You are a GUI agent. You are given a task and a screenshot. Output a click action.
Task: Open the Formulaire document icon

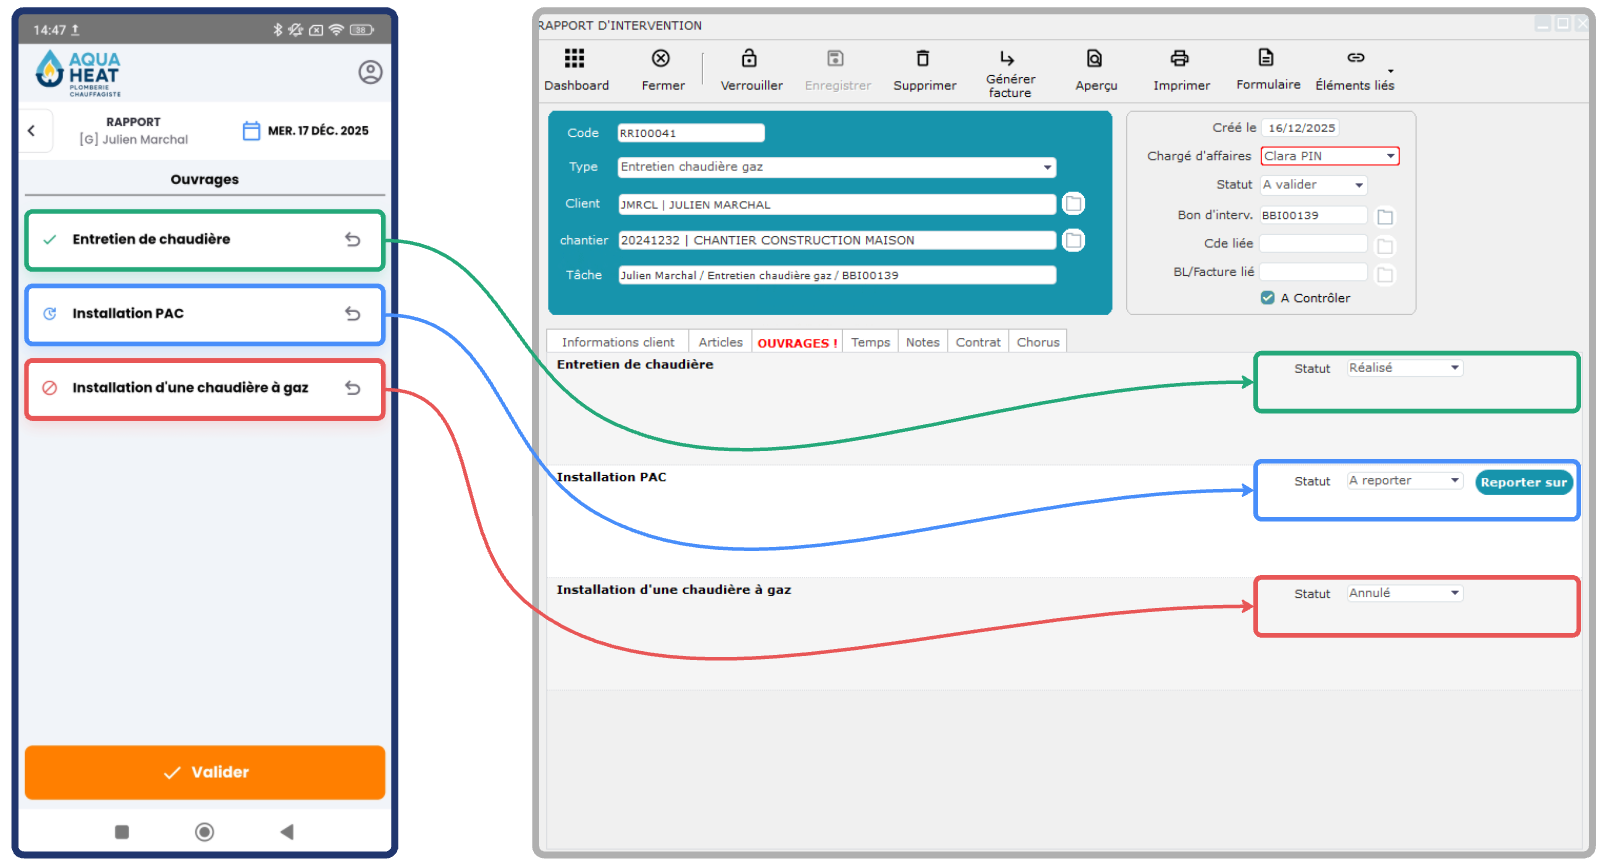[x=1266, y=58]
